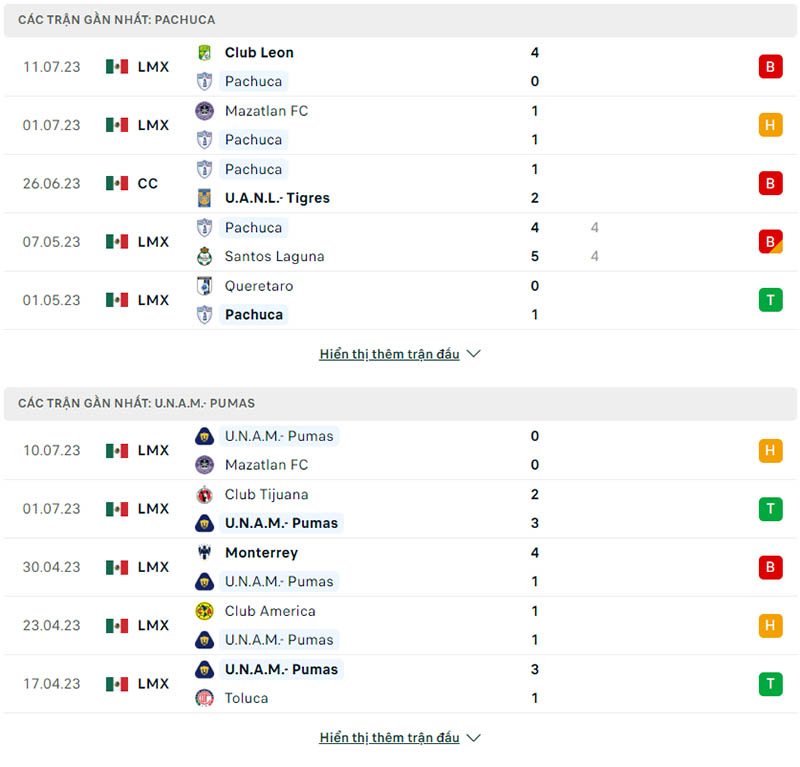
Task: Open 'Hiển thị thêm trận đấu' under Pumas
Action: click(x=389, y=738)
